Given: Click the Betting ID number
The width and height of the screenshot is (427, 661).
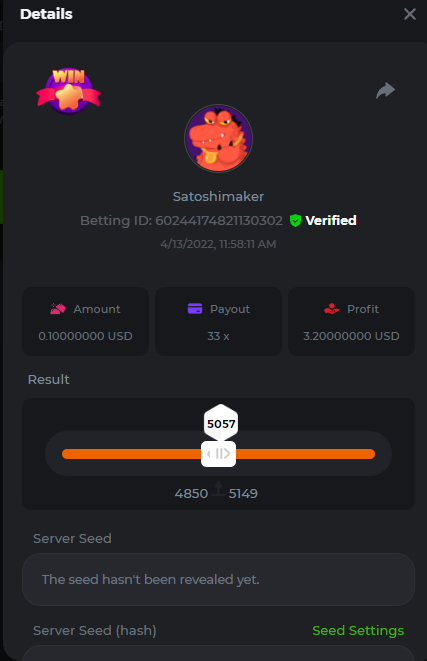Looking at the screenshot, I should point(219,220).
